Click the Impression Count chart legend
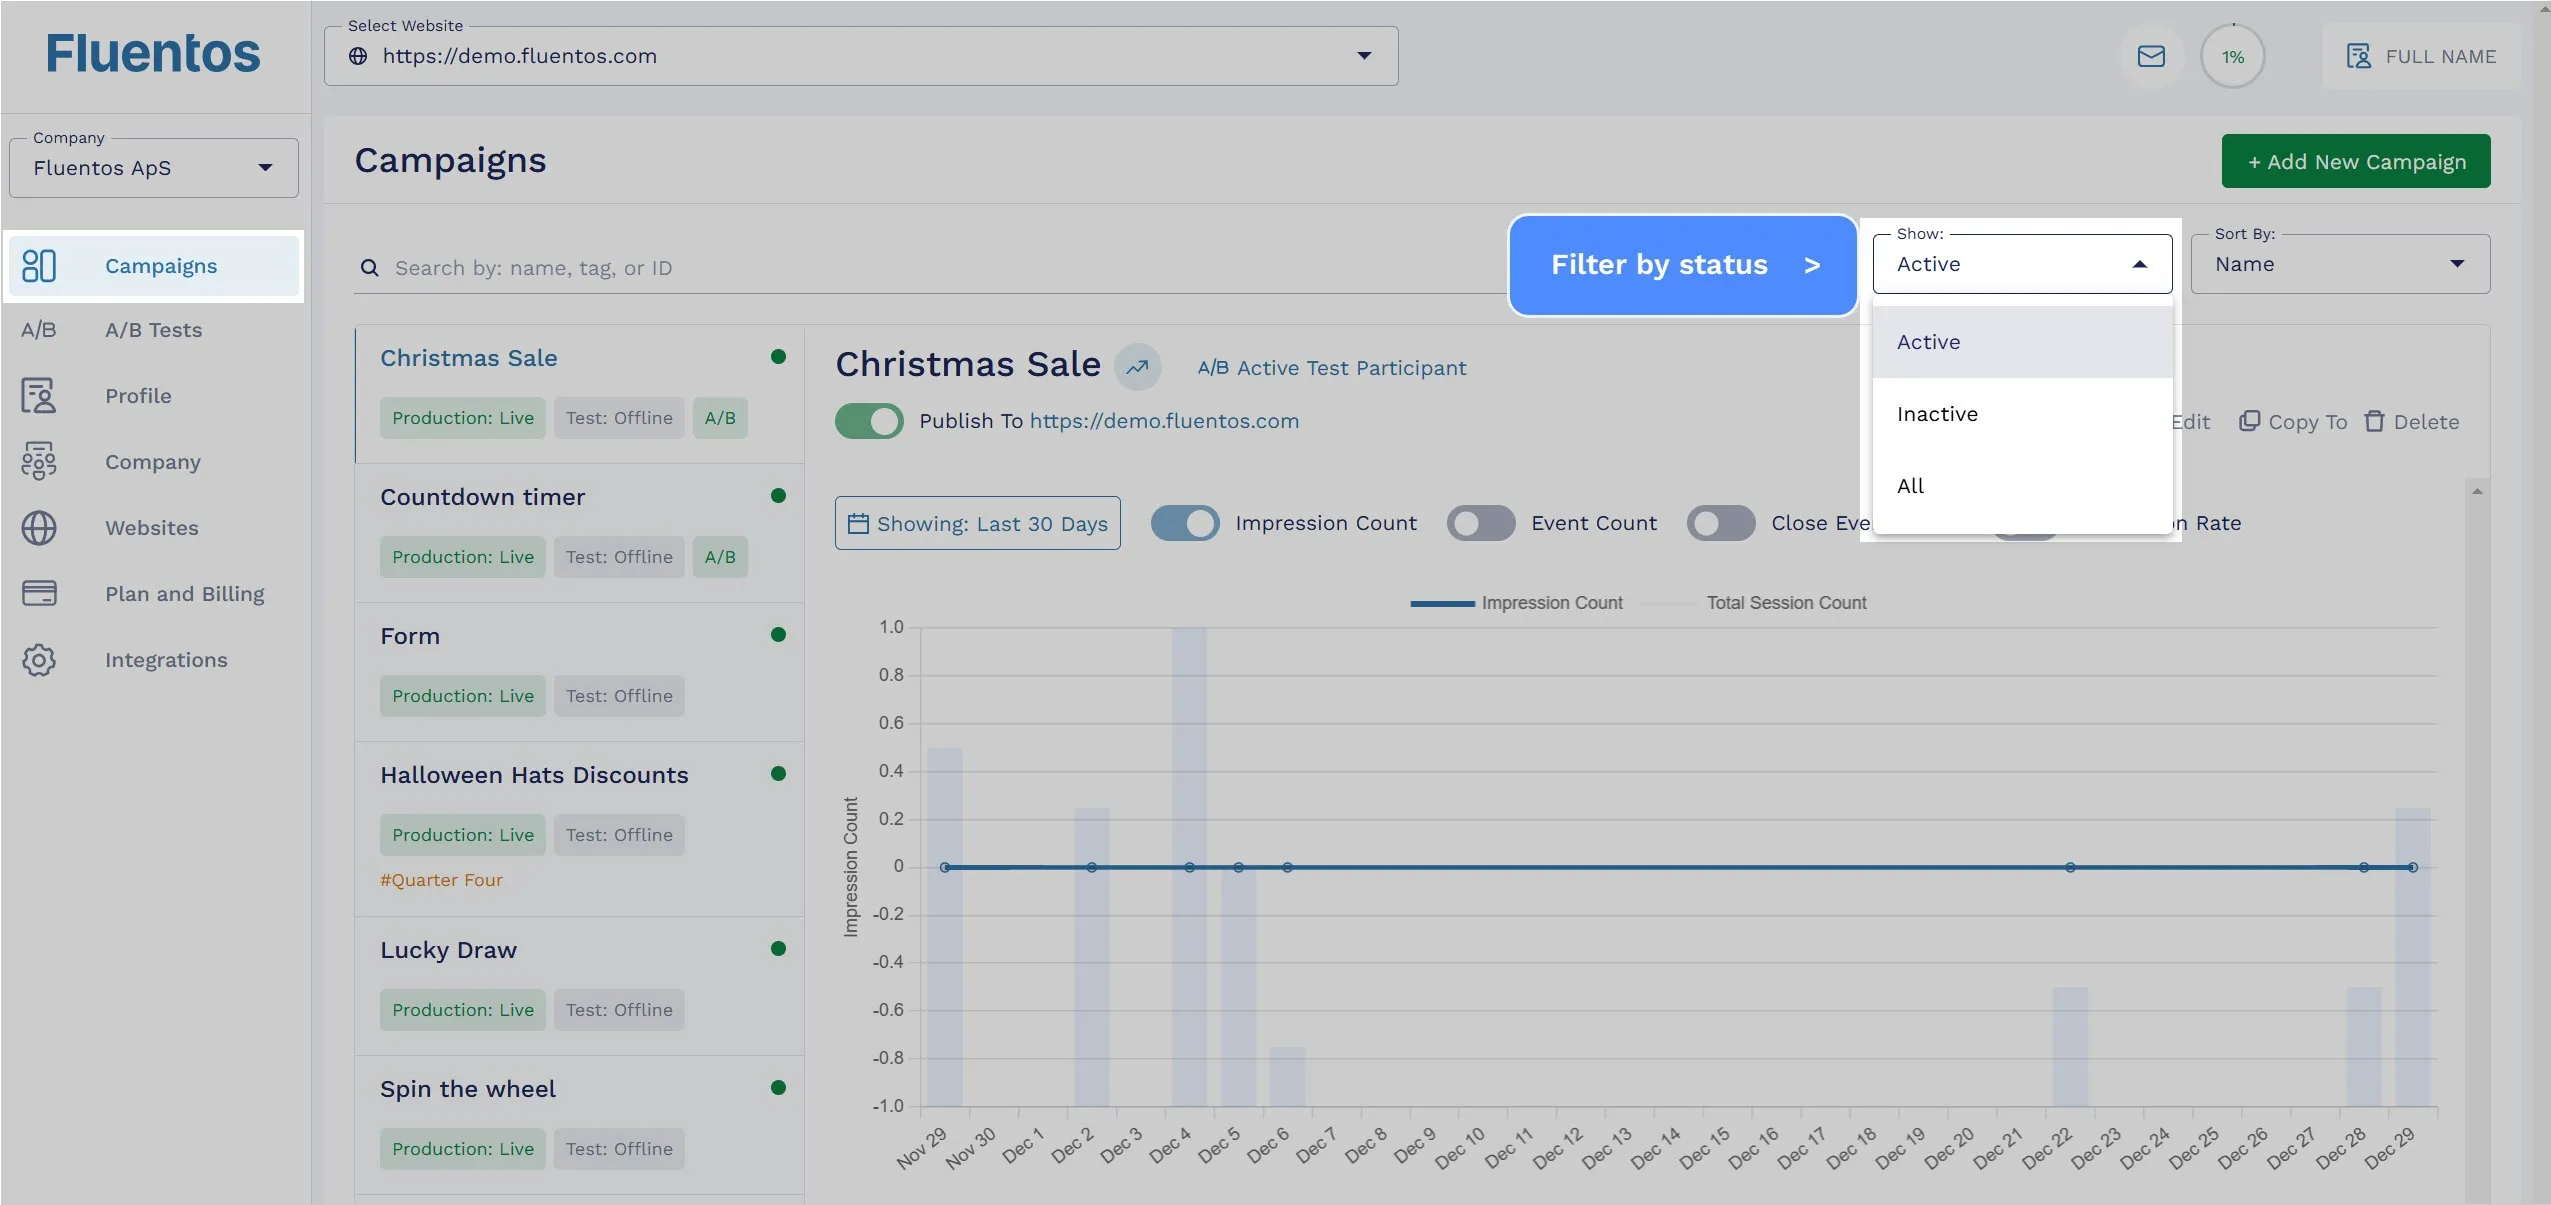The image size is (2551, 1205). coord(1516,603)
